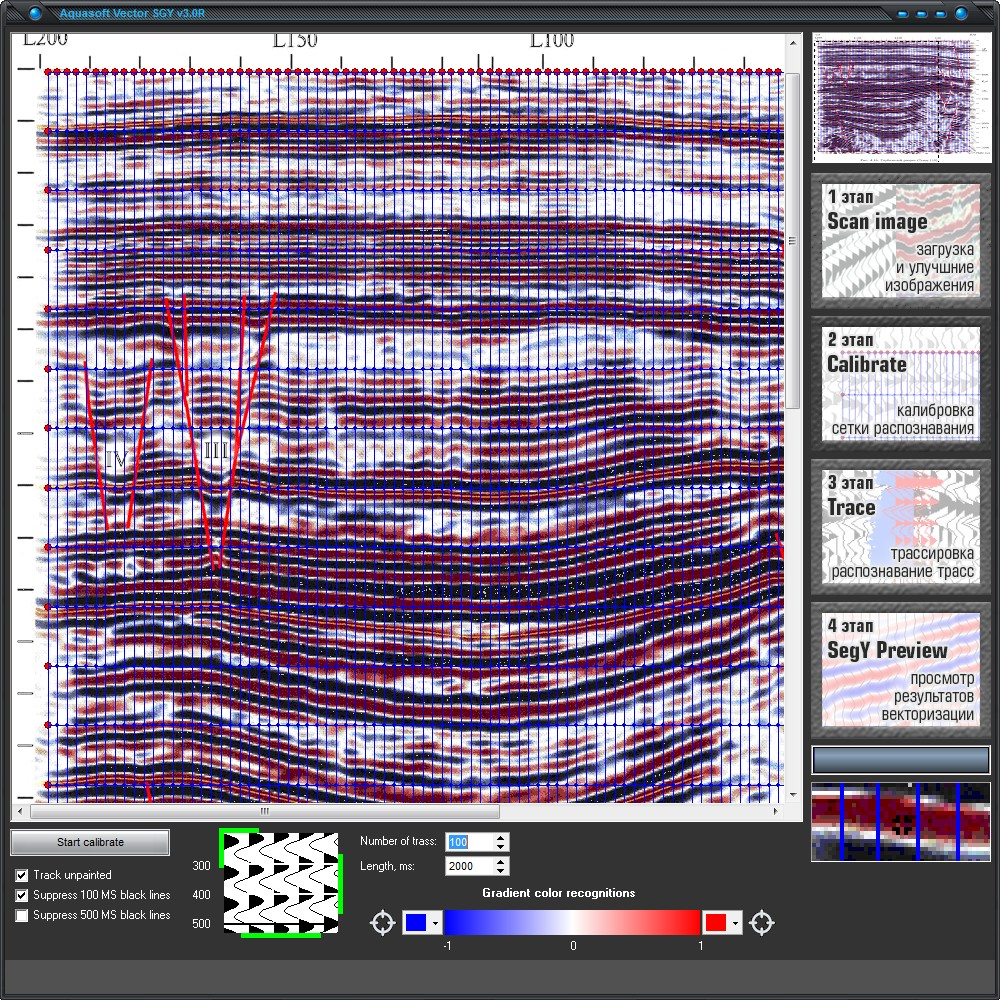The height and width of the screenshot is (1000, 1000).
Task: Click the crosshair picker beside the red swatch
Action: point(762,922)
